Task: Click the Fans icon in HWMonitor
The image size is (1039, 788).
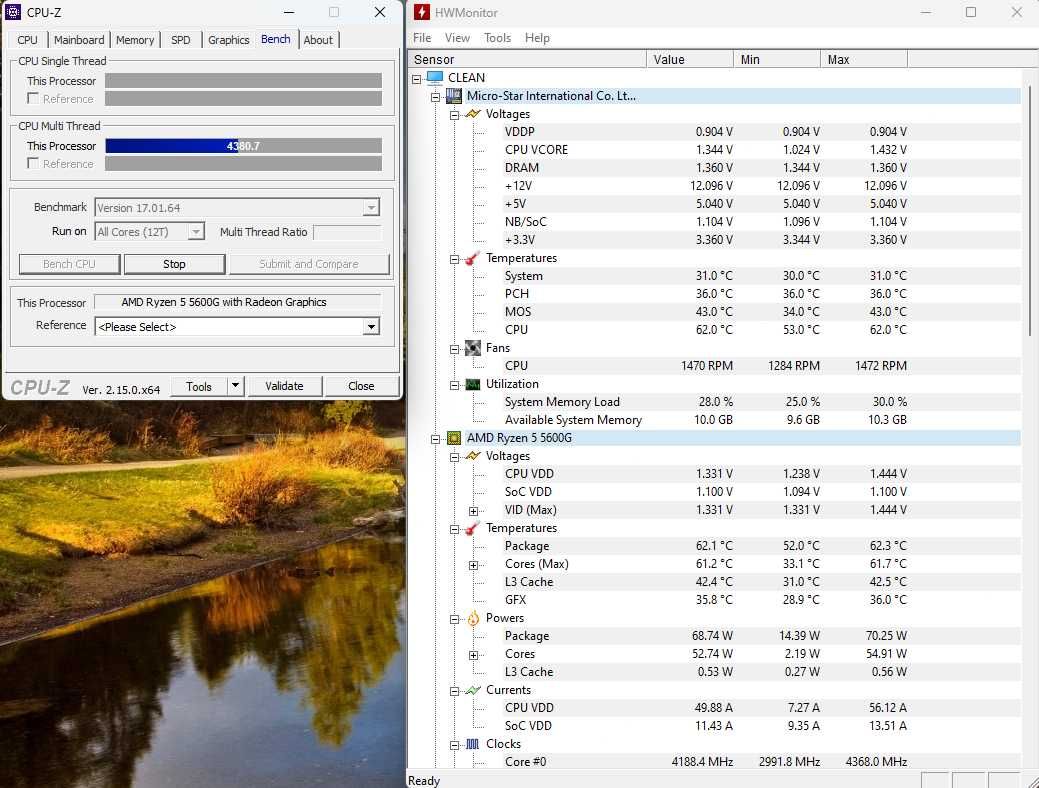Action: point(472,348)
